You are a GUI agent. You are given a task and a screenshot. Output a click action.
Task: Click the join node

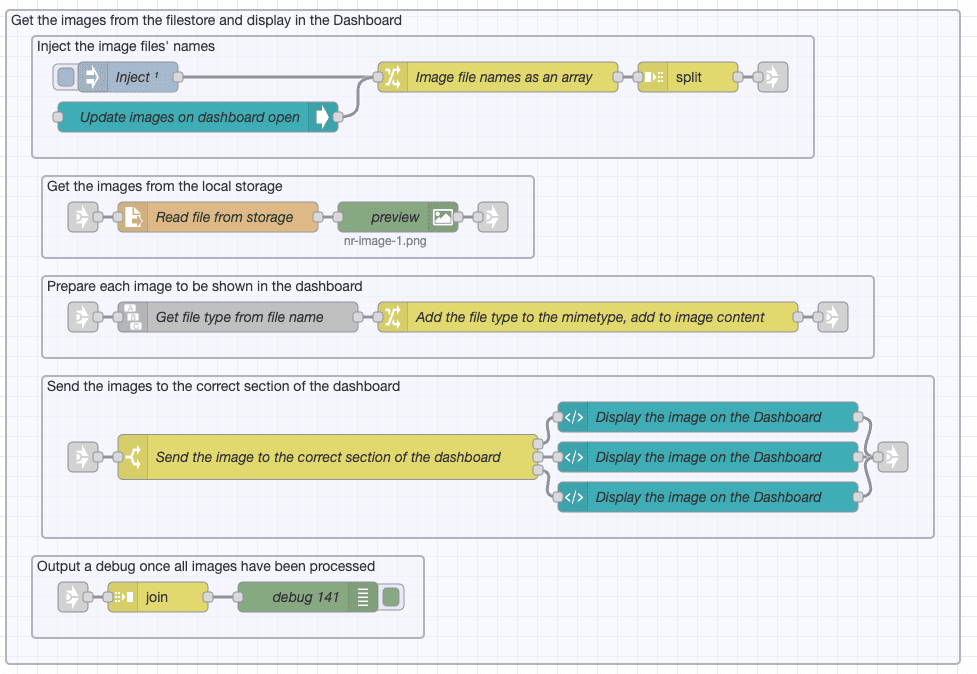[x=157, y=598]
